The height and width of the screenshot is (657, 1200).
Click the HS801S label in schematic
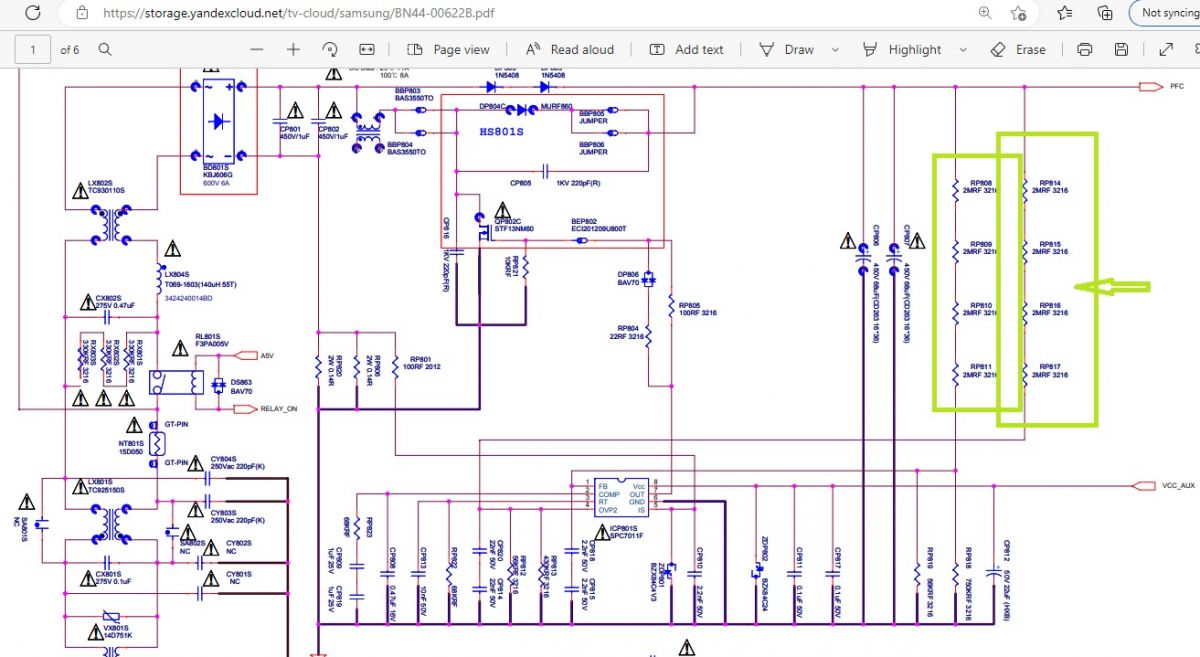click(501, 132)
